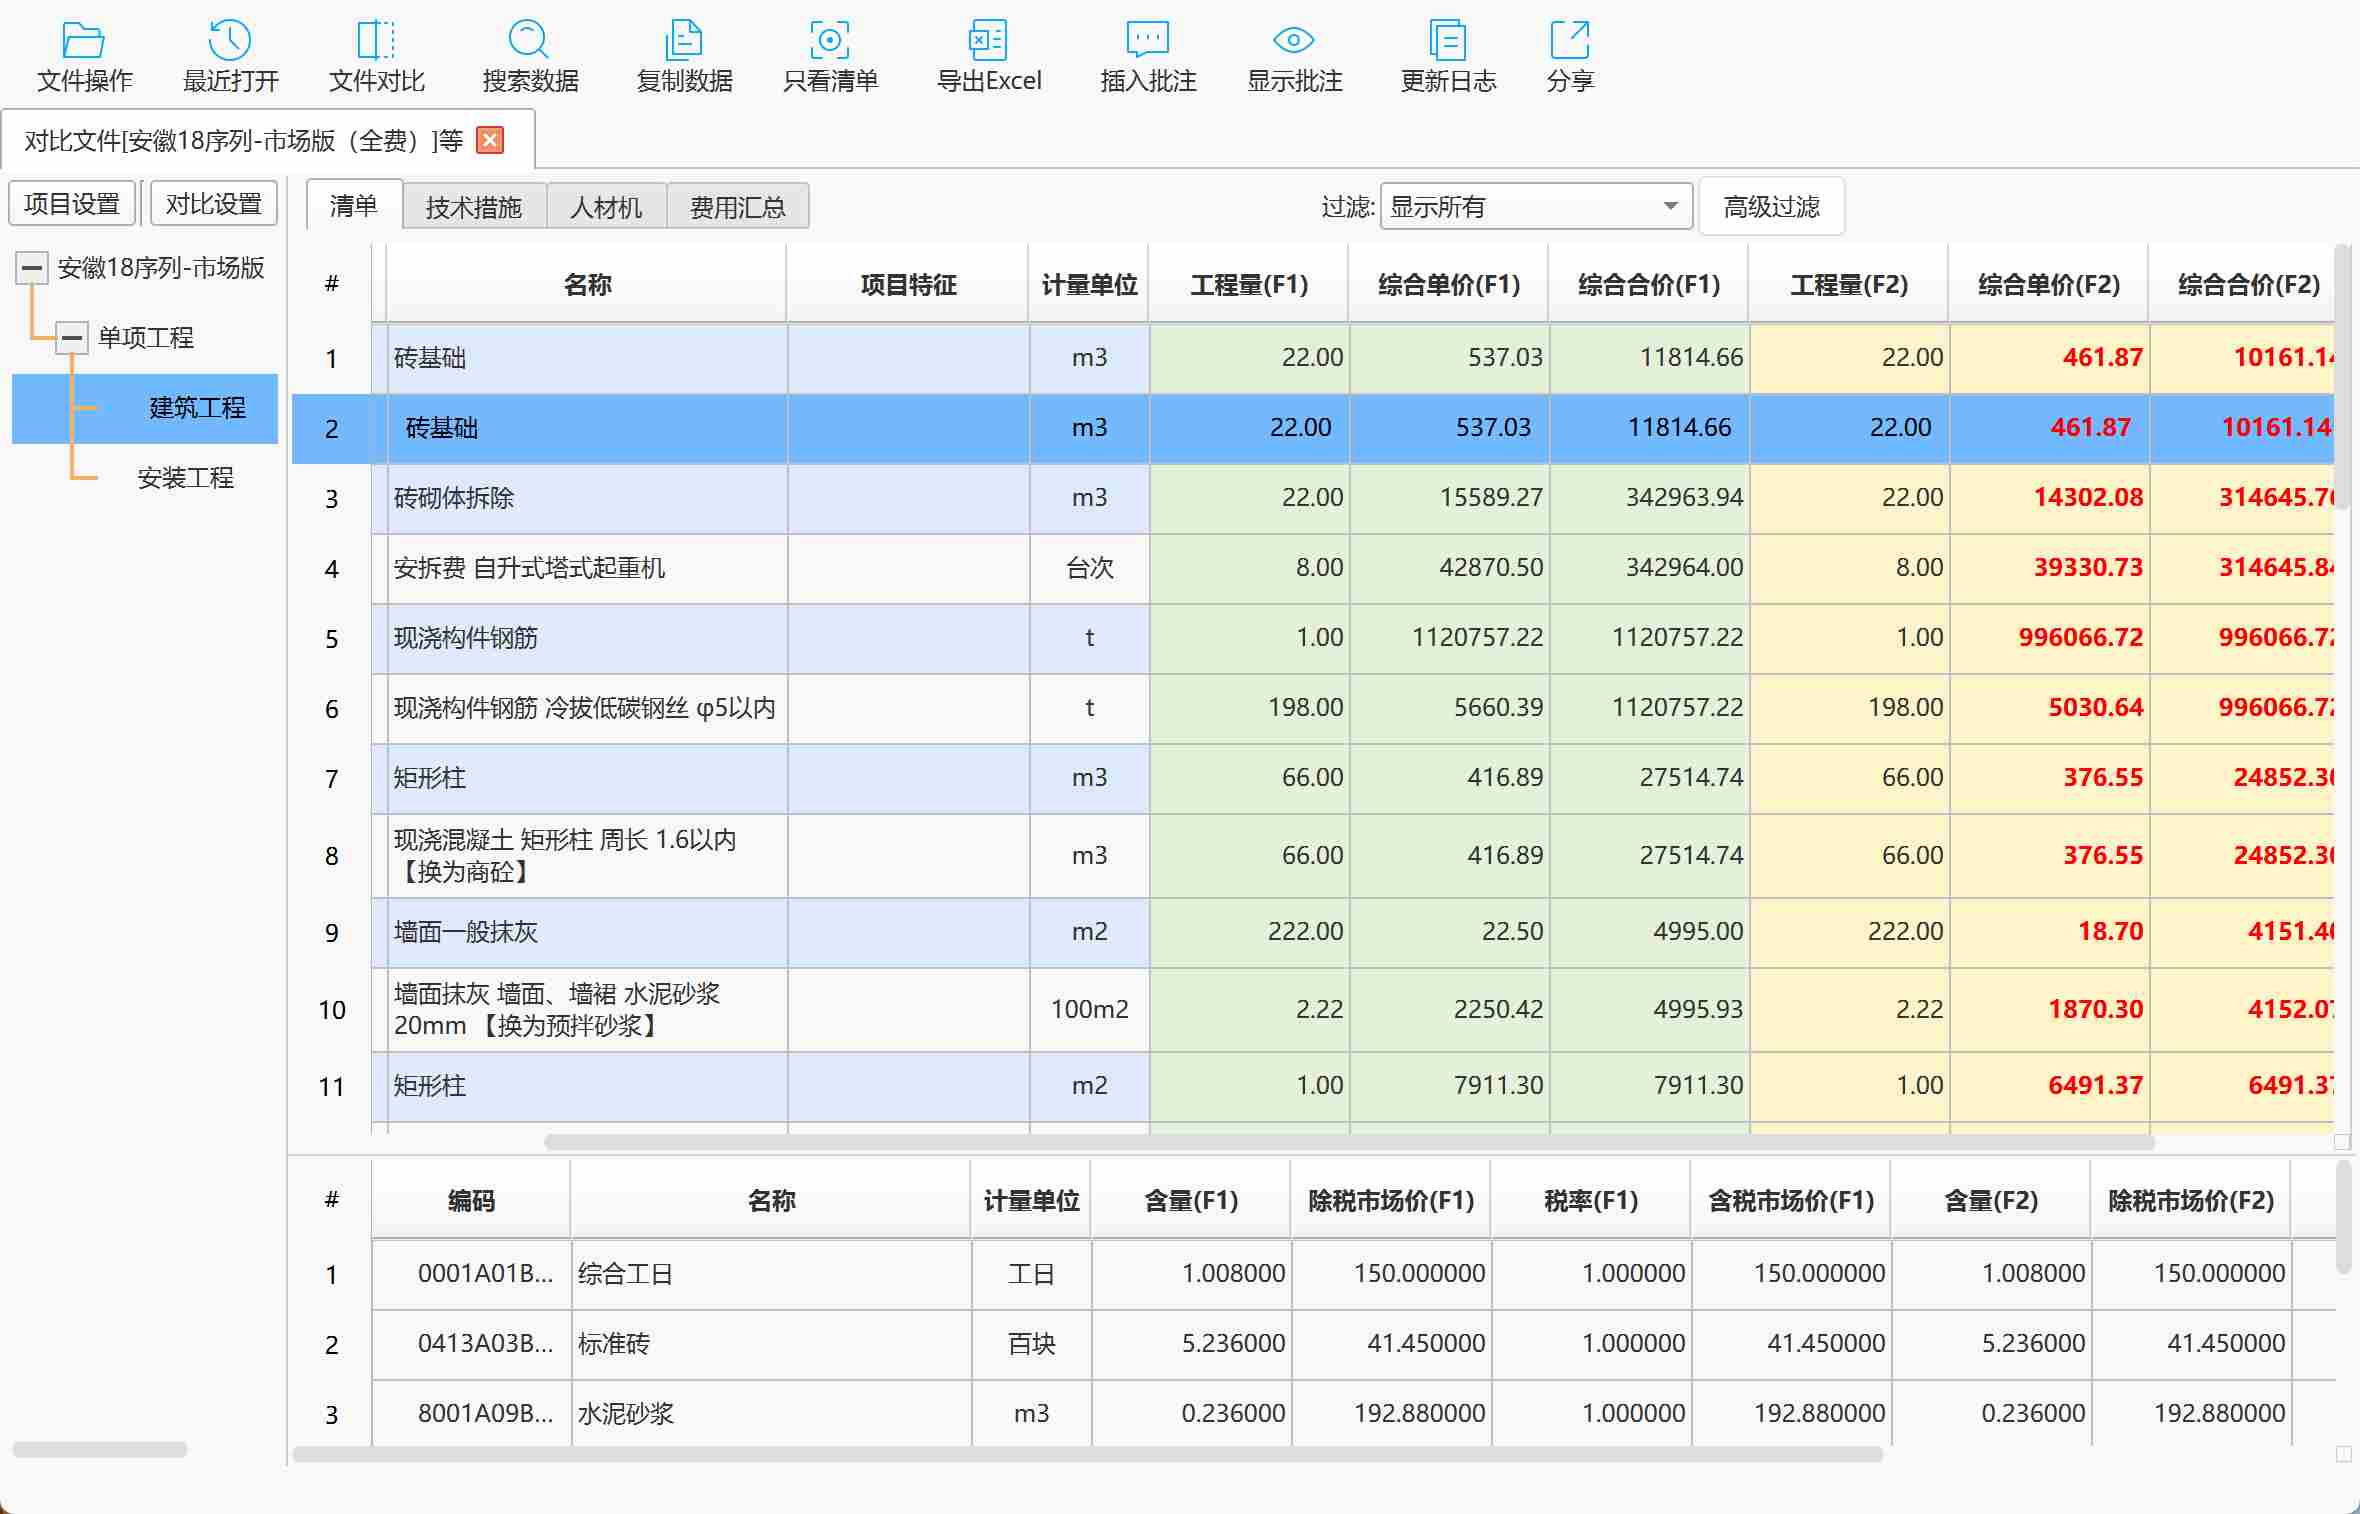The width and height of the screenshot is (2360, 1514).
Task: Click the 编码 column header in the lower table
Action: tap(471, 1201)
